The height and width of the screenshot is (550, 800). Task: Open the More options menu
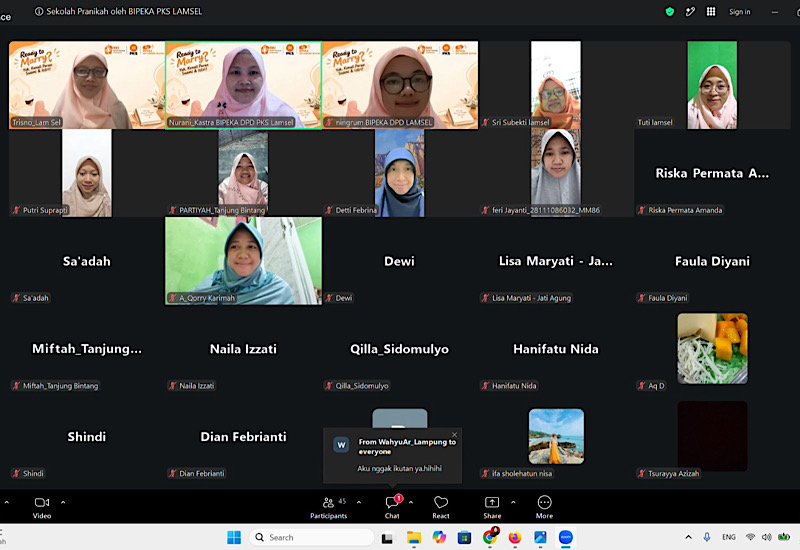coord(544,508)
